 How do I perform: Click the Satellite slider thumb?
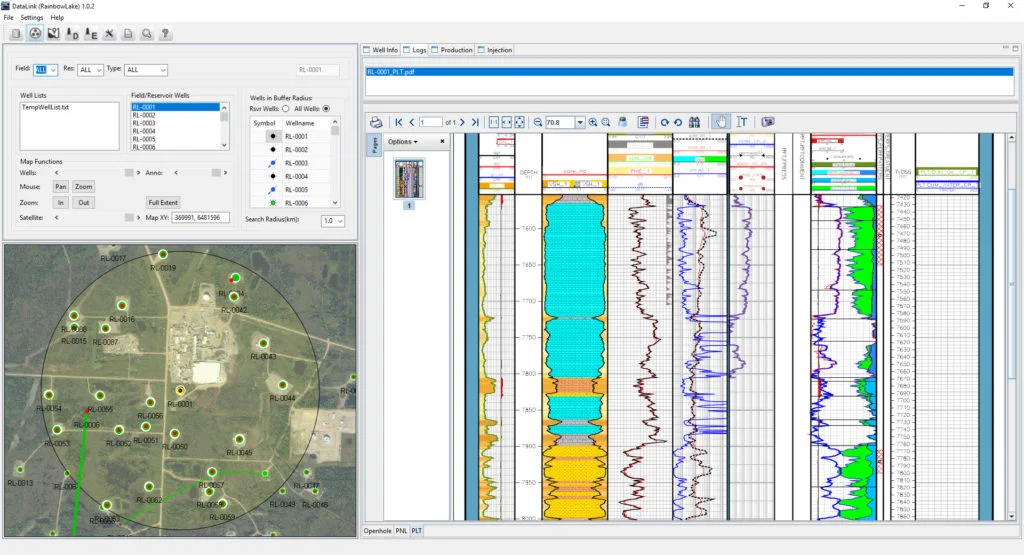coord(129,217)
